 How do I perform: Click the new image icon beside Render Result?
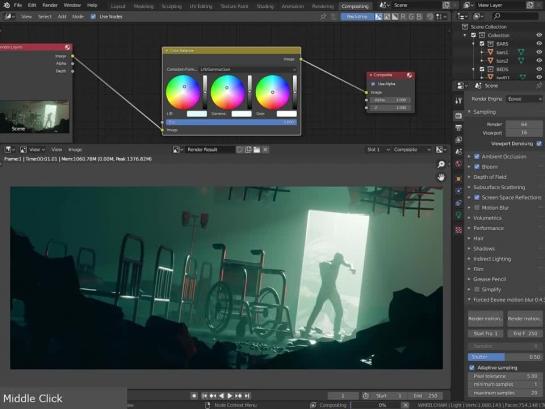(248, 150)
